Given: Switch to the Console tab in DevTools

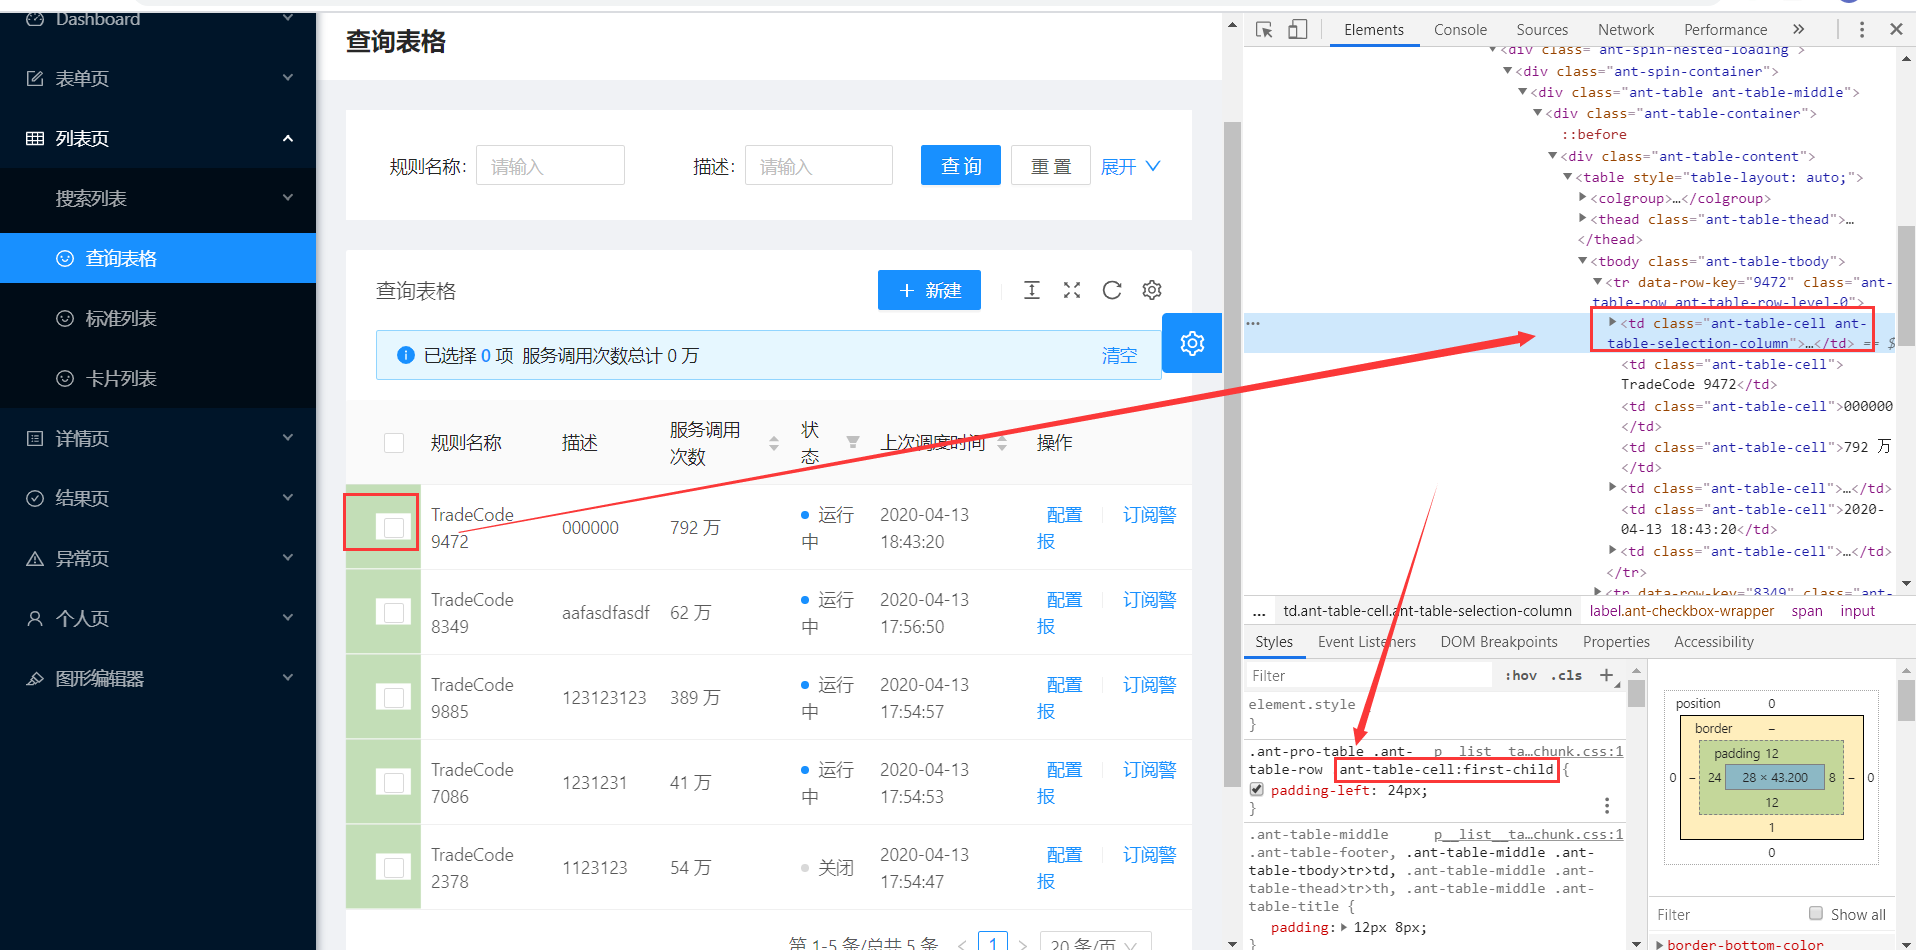Looking at the screenshot, I should pos(1460,29).
